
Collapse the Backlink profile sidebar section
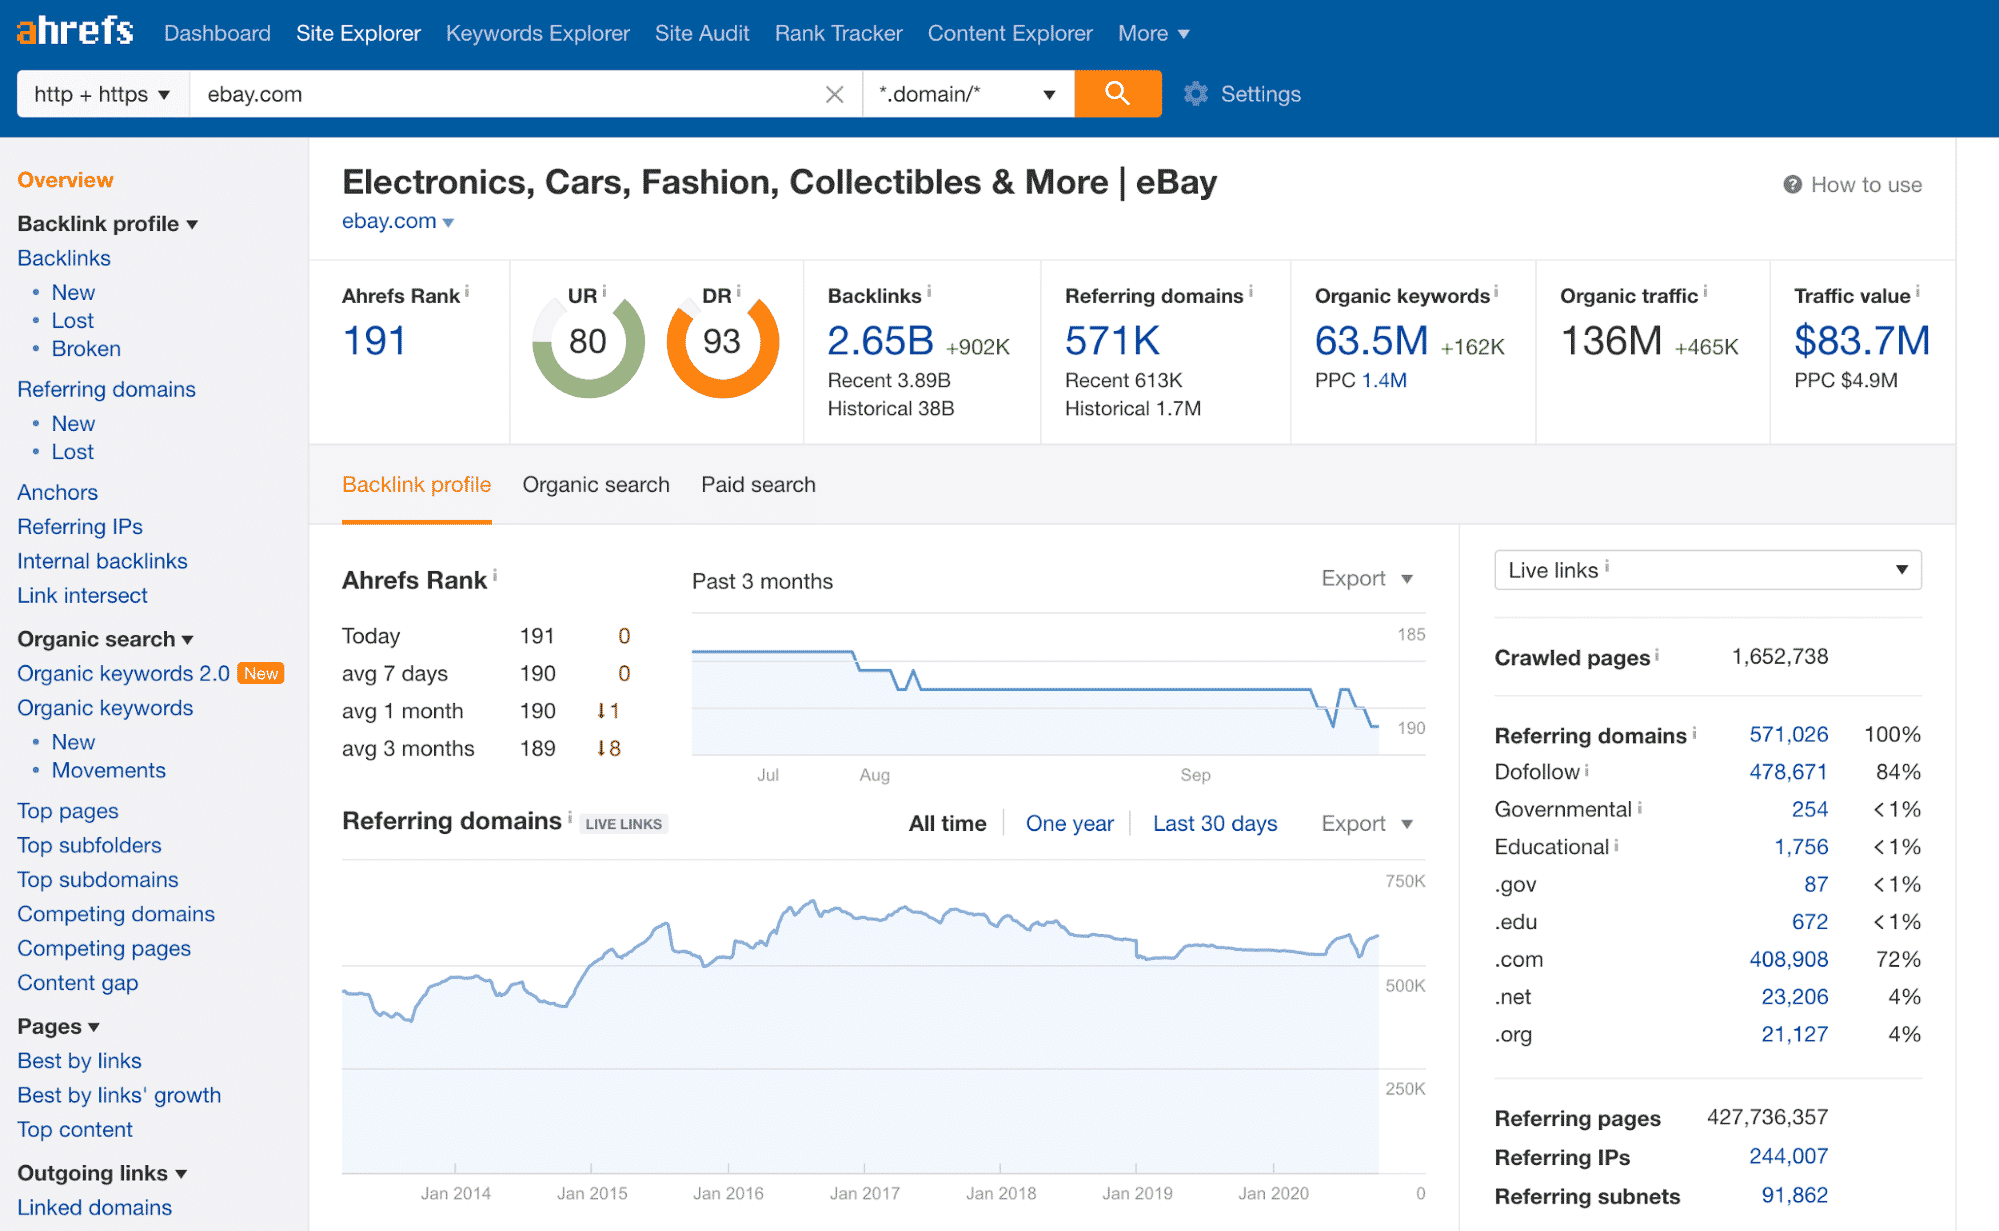[107, 223]
